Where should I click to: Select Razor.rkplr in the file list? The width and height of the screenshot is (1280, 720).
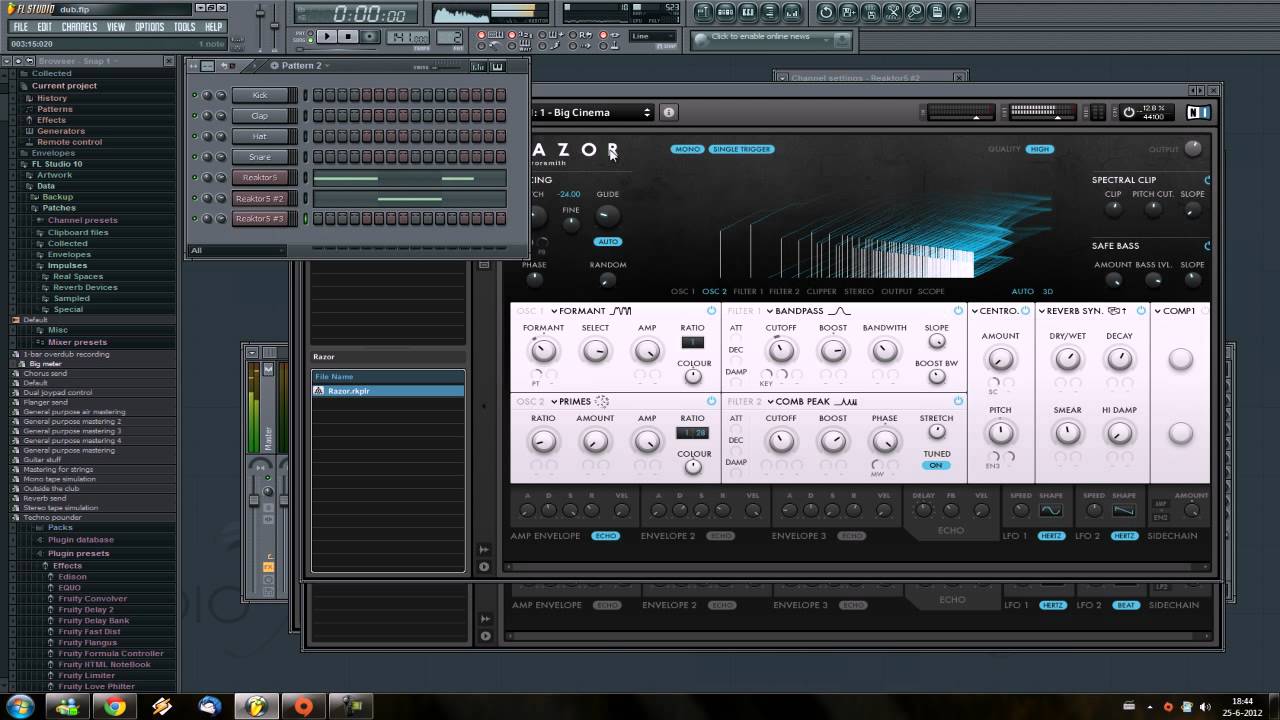point(388,390)
